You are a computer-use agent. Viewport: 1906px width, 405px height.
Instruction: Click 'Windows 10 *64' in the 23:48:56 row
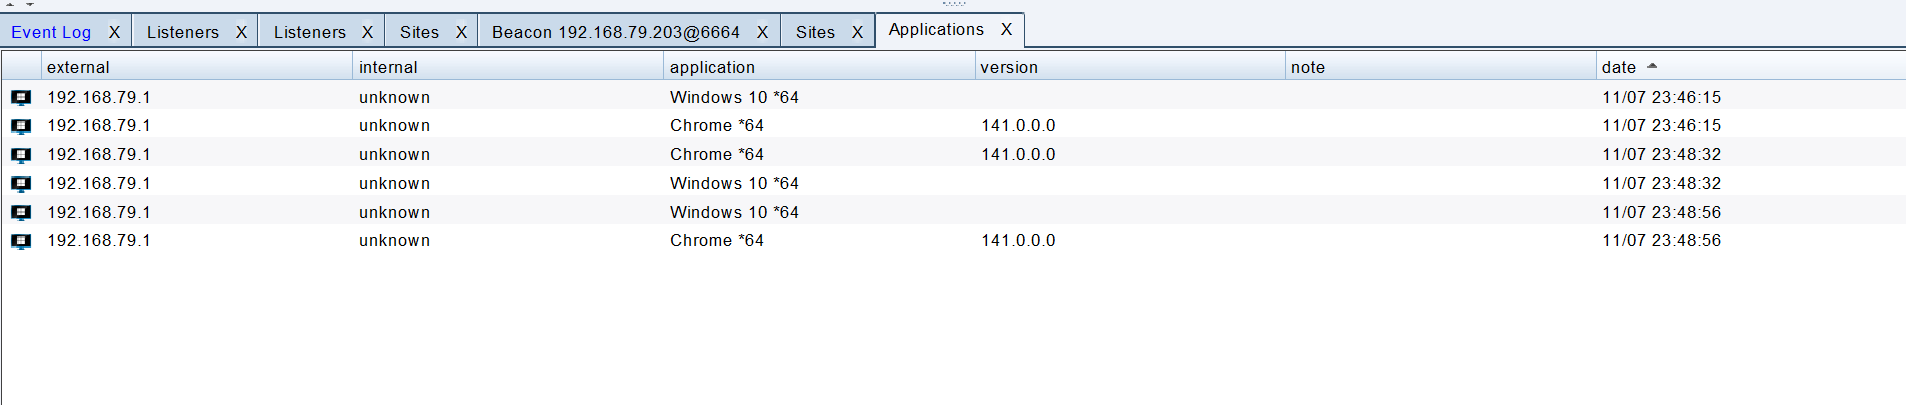point(734,212)
